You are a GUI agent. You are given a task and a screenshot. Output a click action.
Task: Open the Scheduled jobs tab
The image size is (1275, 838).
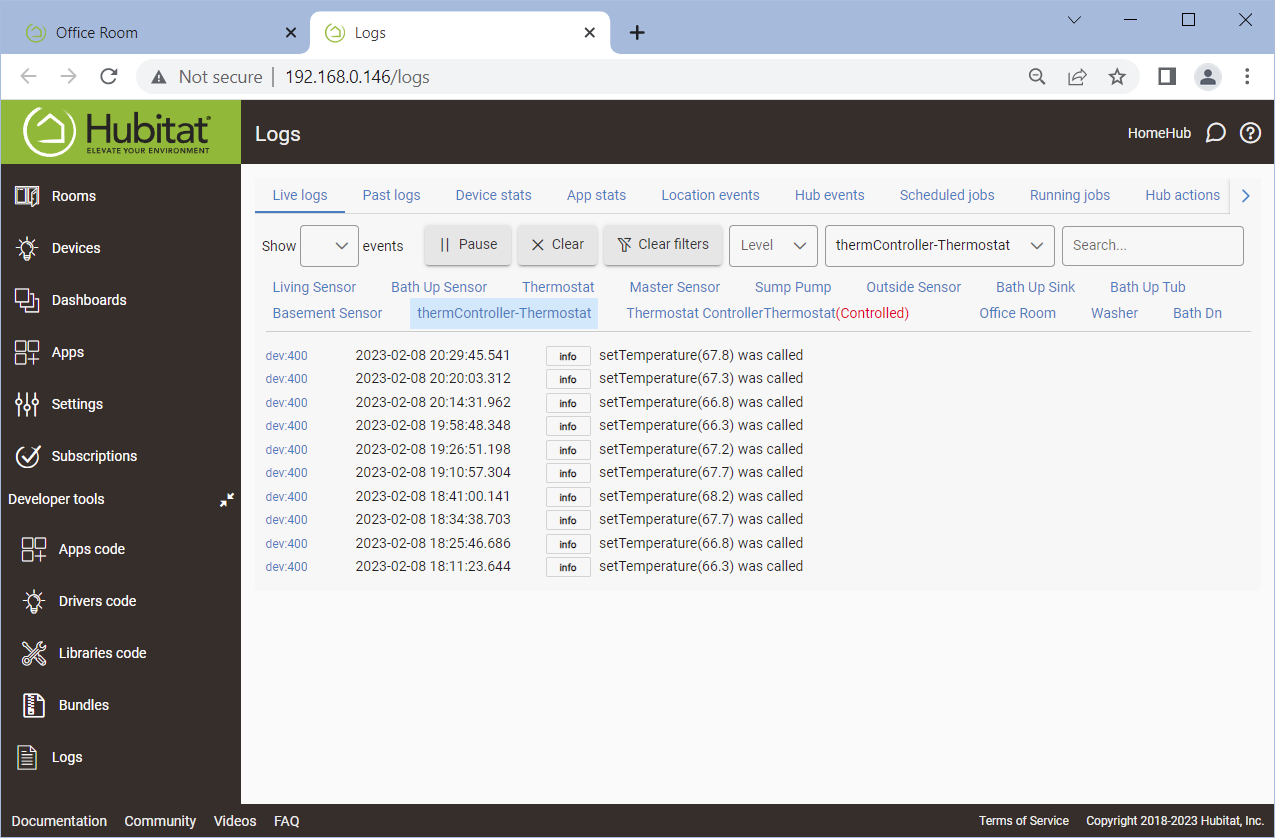tap(946, 195)
